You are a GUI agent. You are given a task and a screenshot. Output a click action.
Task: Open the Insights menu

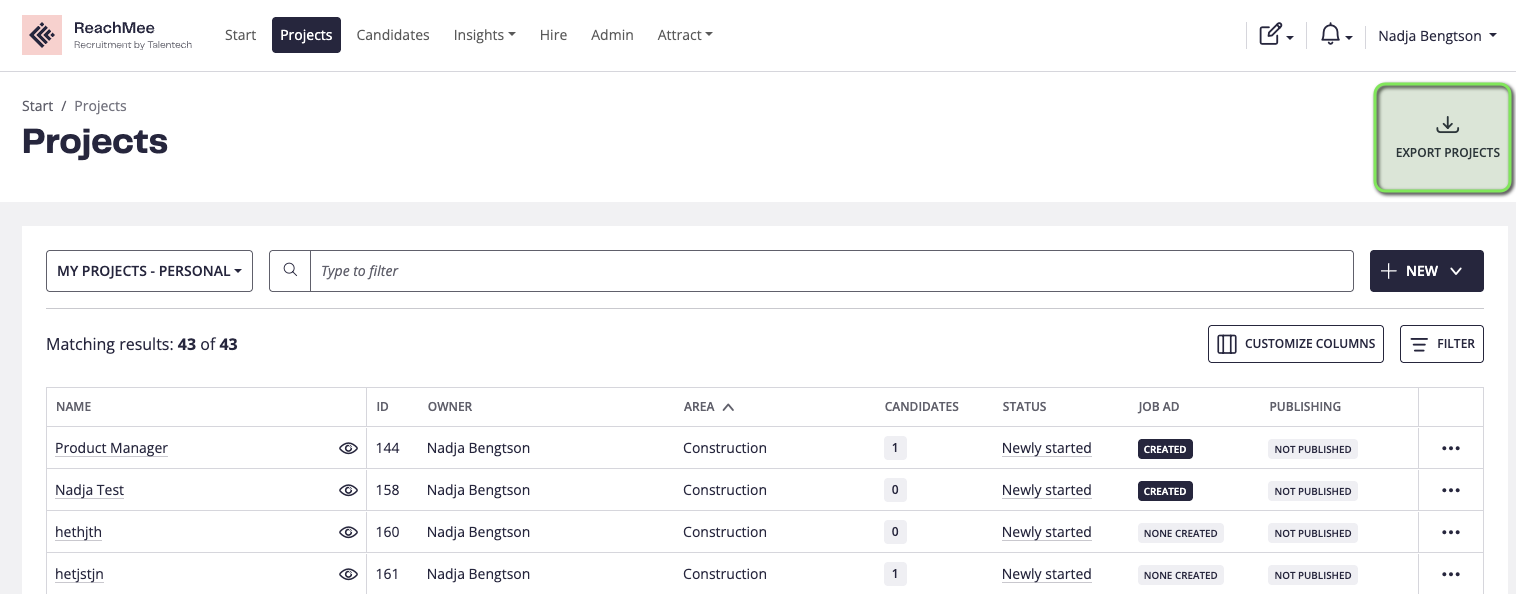[x=484, y=35]
